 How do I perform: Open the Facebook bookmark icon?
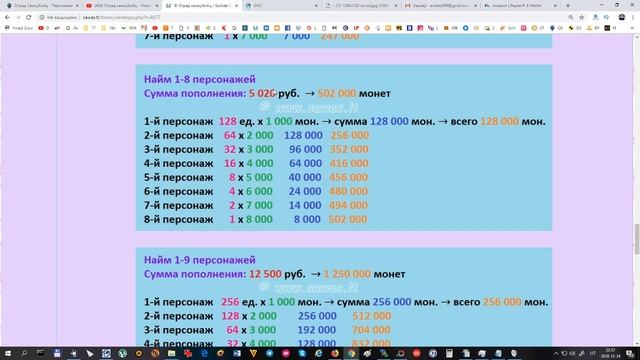287,28
